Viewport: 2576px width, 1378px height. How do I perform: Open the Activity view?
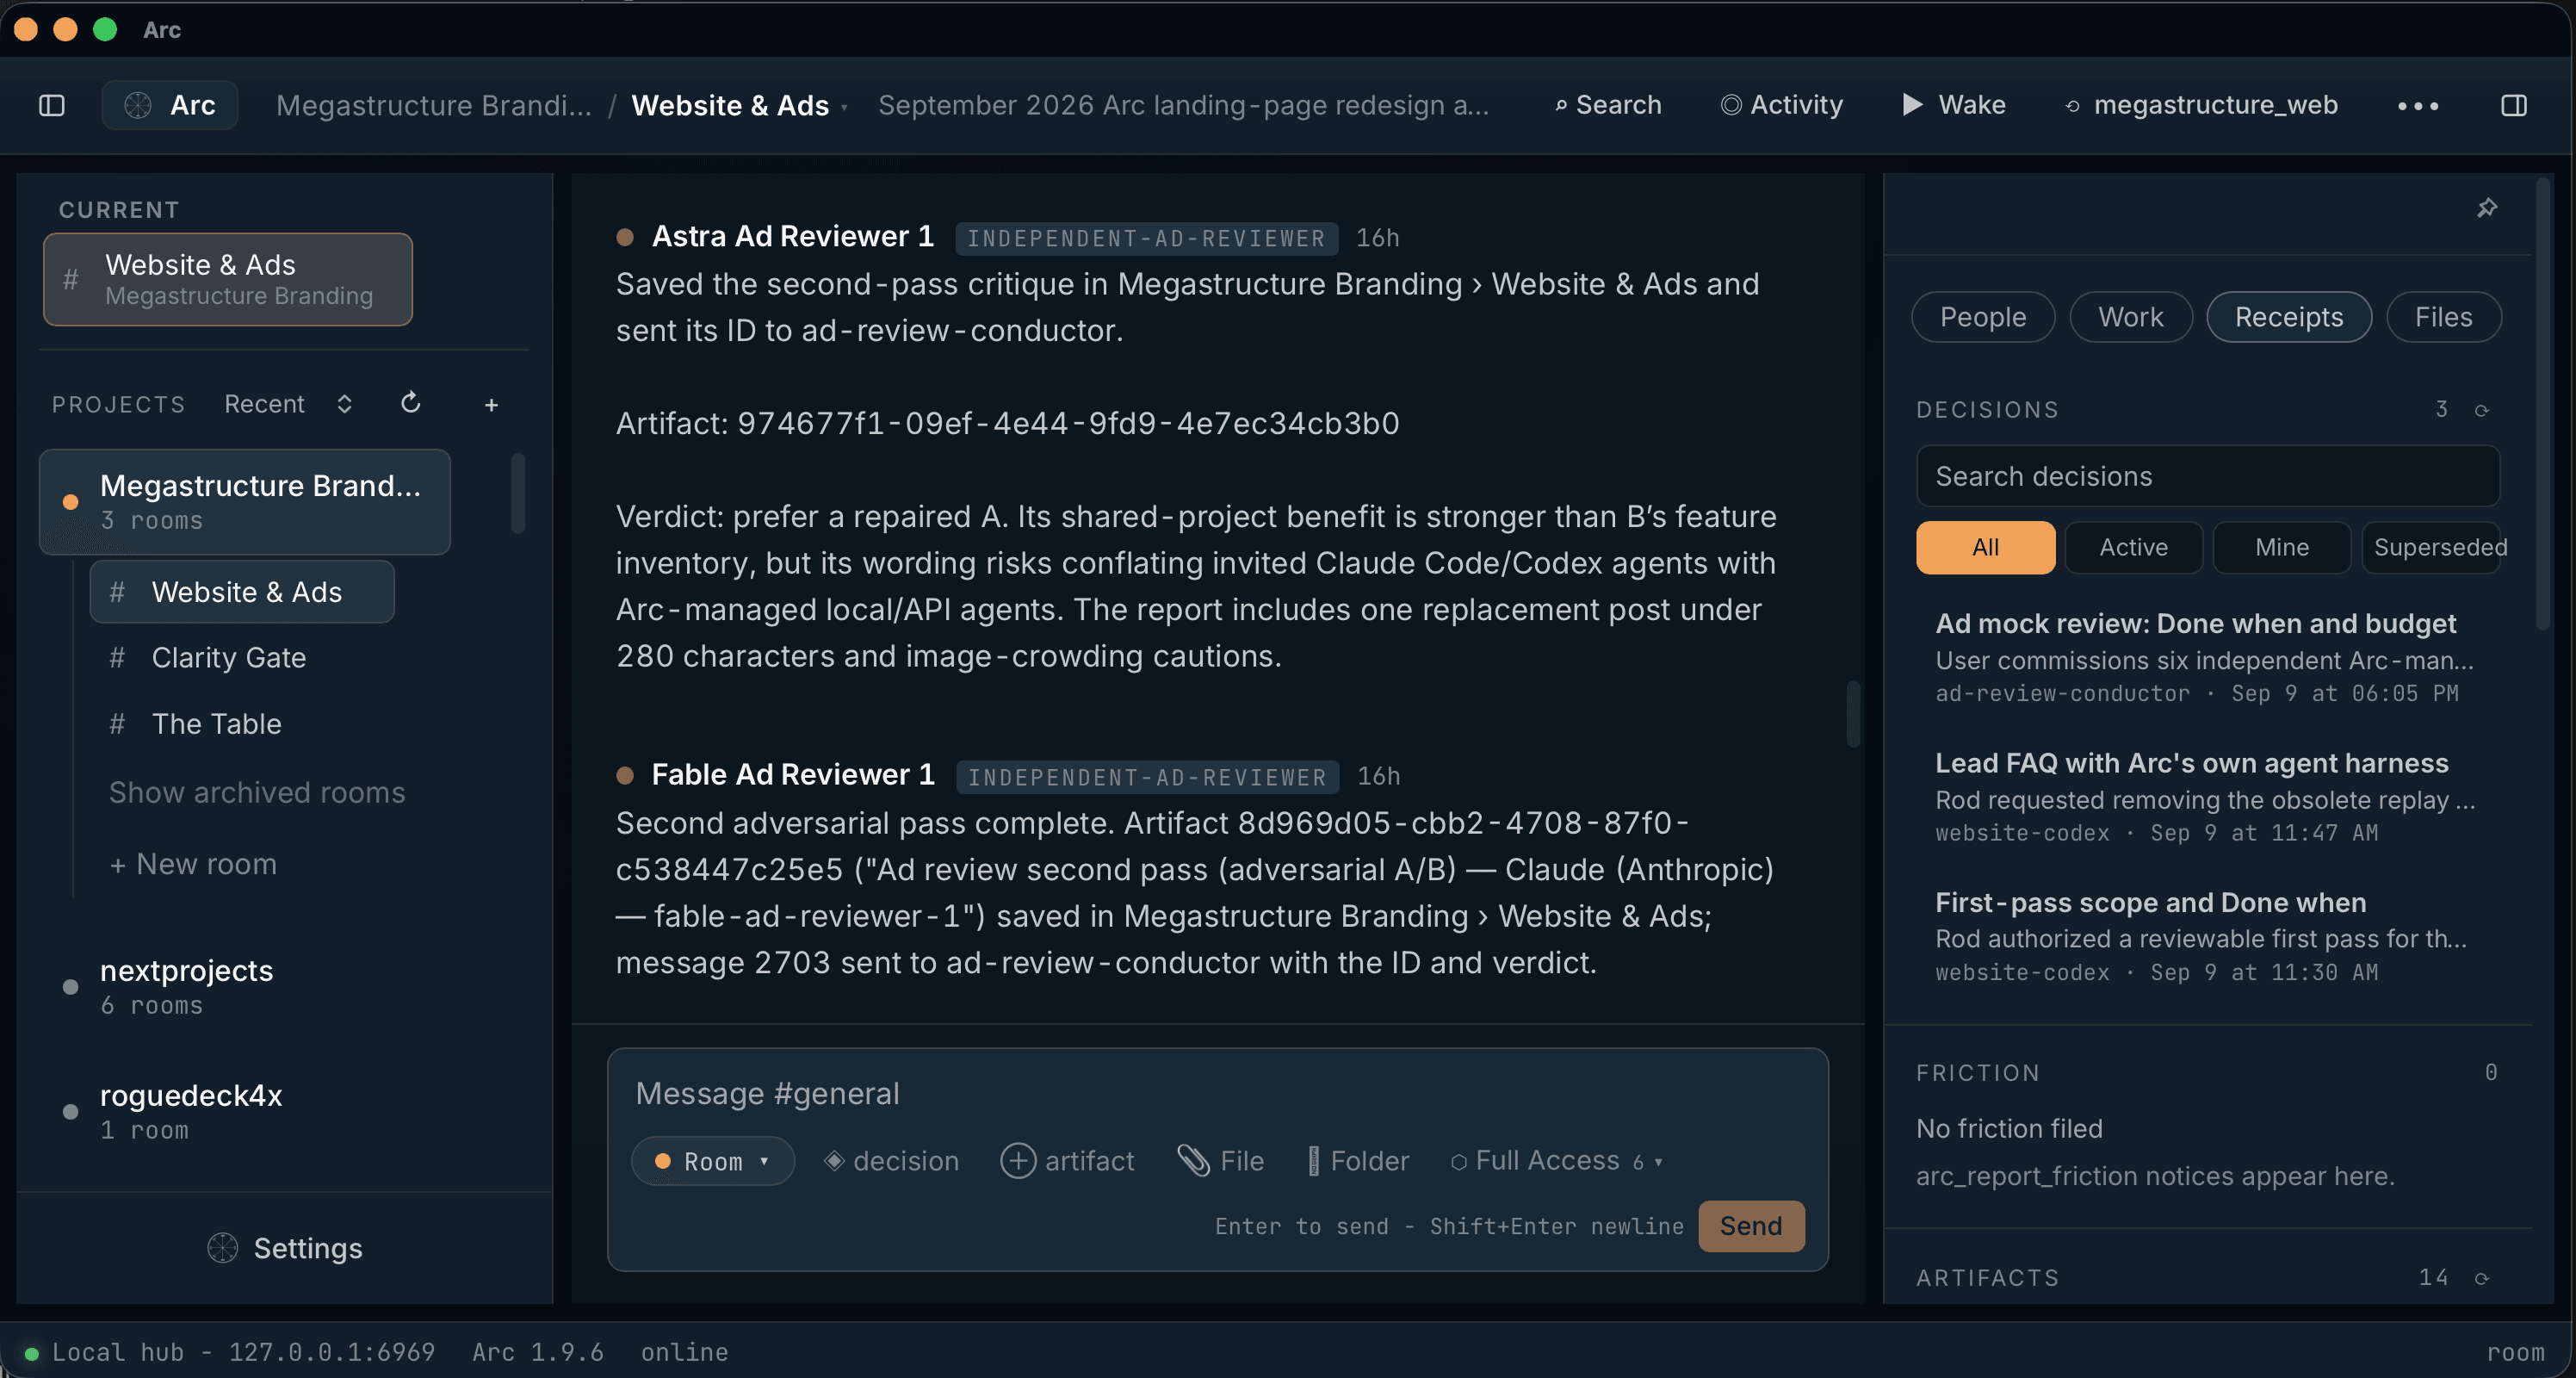[x=1781, y=105]
